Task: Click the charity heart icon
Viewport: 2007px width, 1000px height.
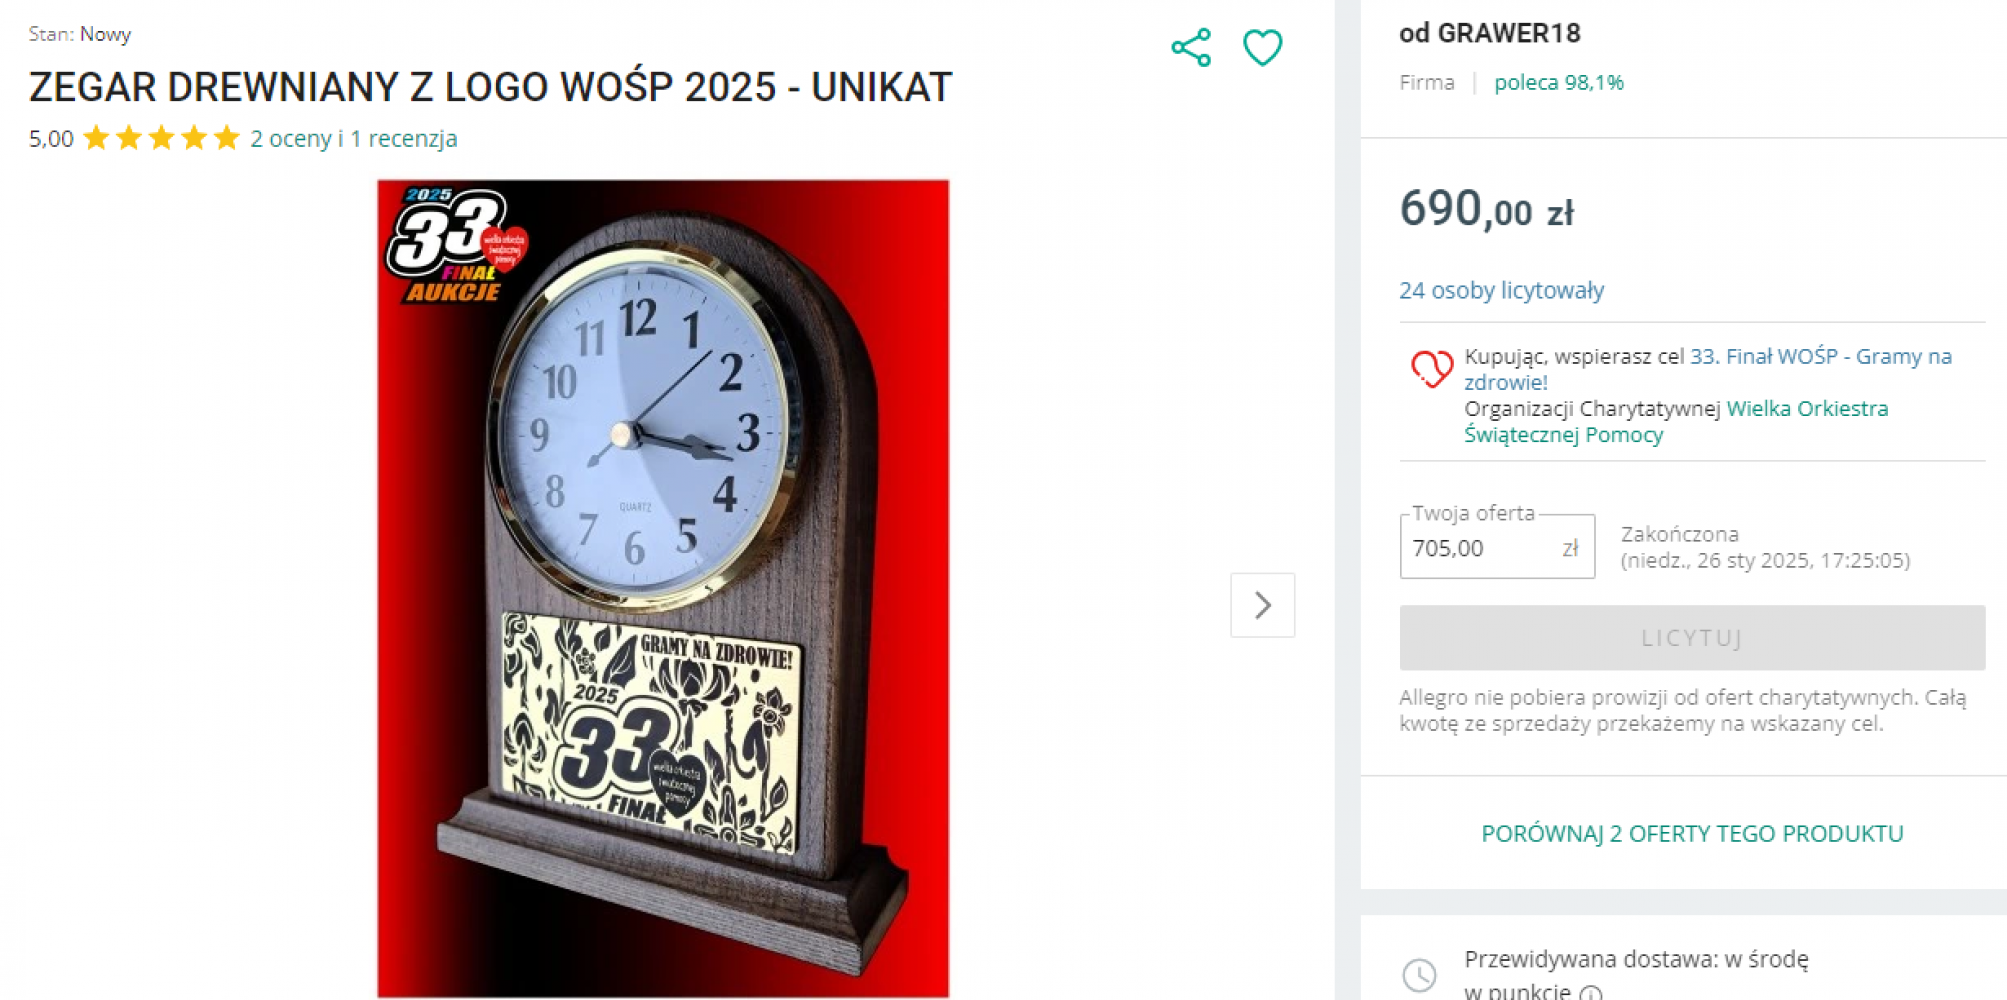Action: (x=1431, y=368)
